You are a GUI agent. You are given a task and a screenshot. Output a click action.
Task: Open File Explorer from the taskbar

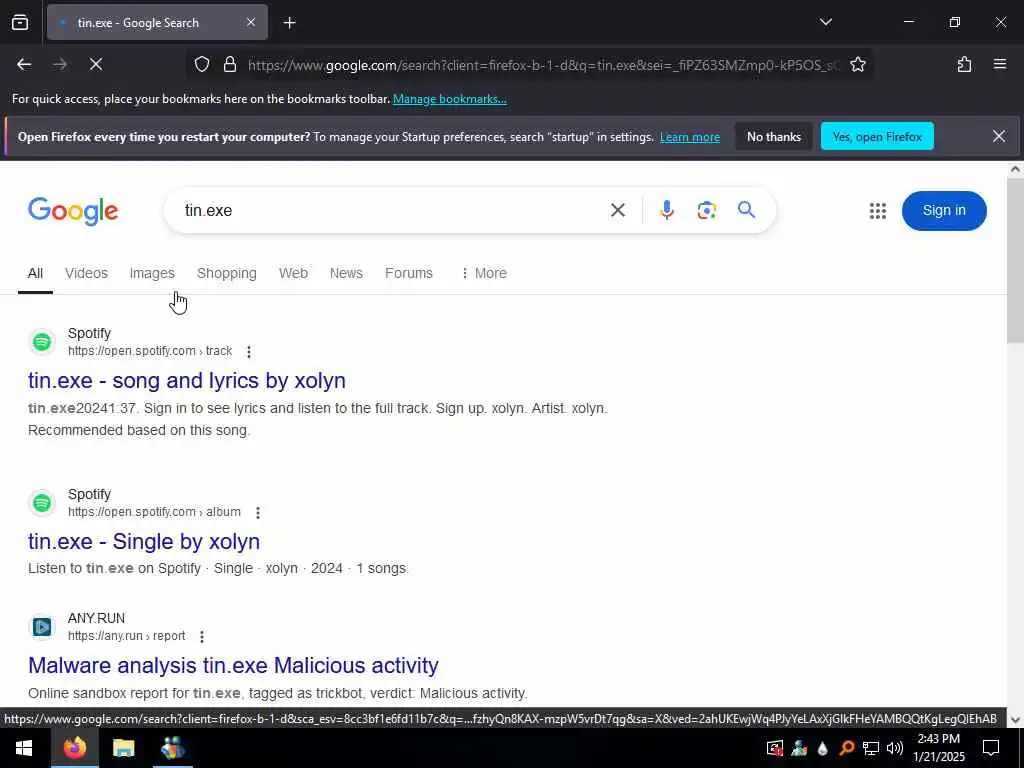pos(123,748)
